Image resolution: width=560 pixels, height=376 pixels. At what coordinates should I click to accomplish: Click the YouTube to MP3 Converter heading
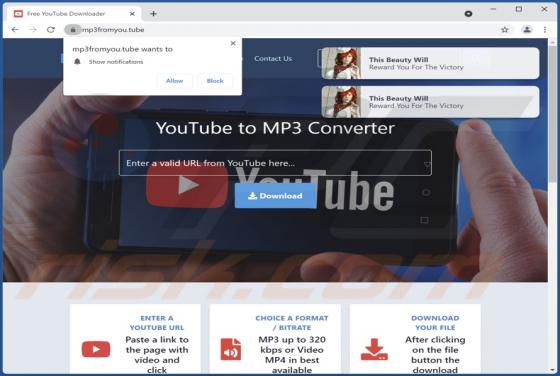(x=275, y=128)
